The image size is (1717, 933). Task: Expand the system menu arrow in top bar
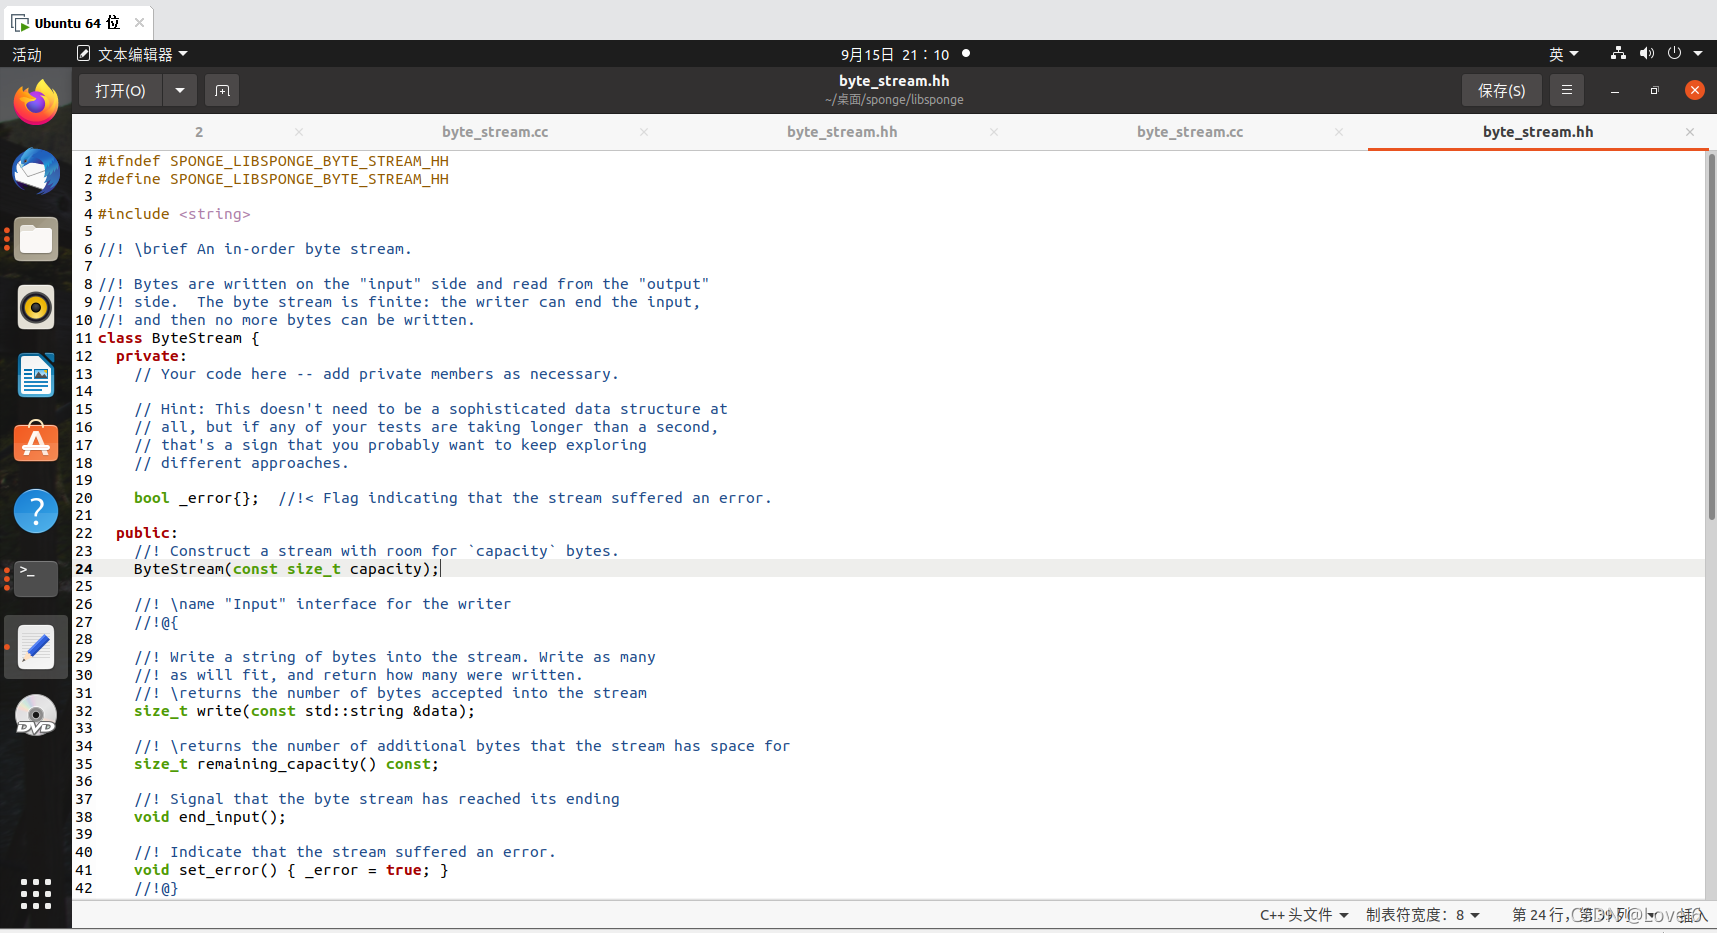tap(1698, 54)
